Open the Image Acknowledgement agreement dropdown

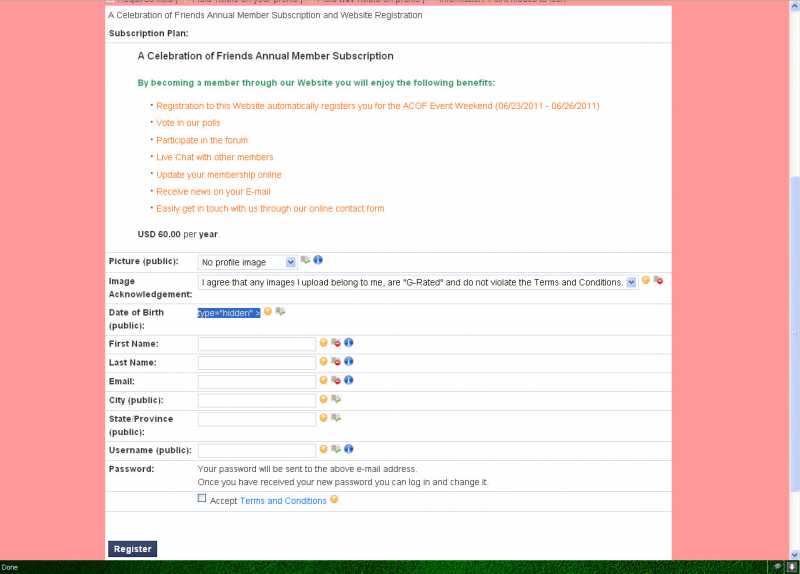point(417,282)
